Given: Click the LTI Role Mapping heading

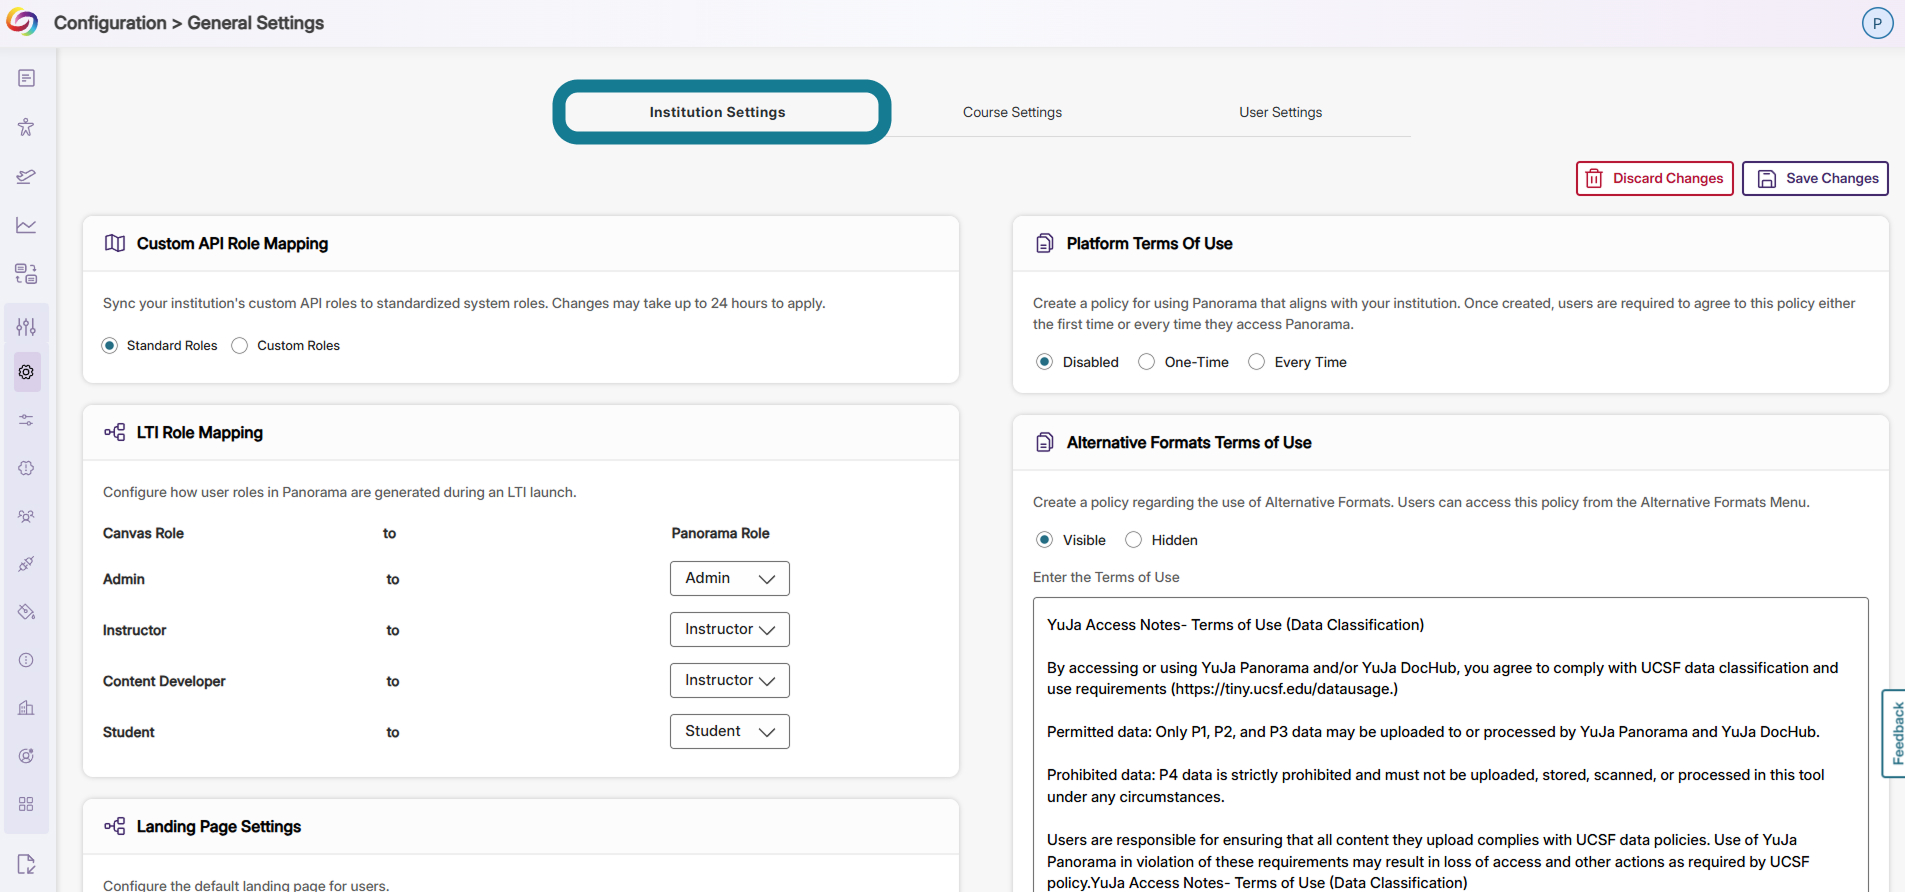Looking at the screenshot, I should 200,432.
